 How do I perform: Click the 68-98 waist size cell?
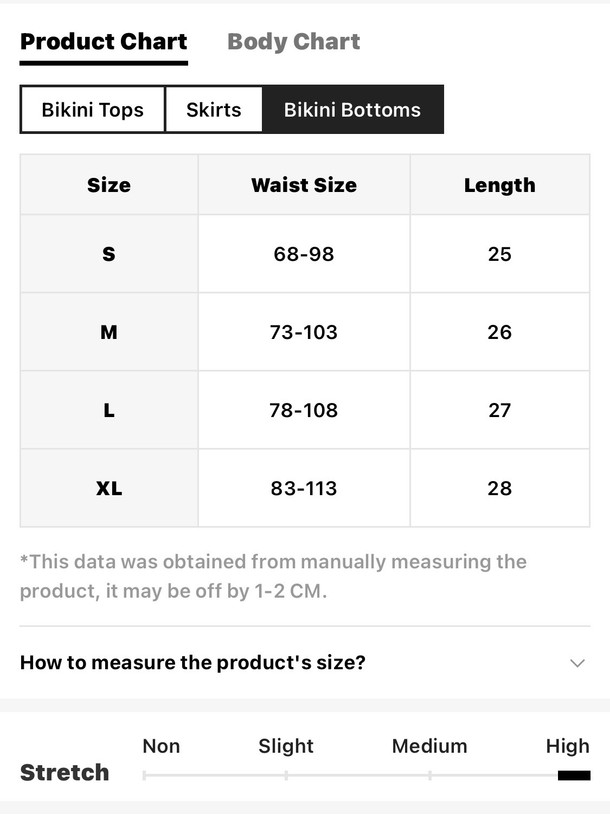pyautogui.click(x=304, y=254)
